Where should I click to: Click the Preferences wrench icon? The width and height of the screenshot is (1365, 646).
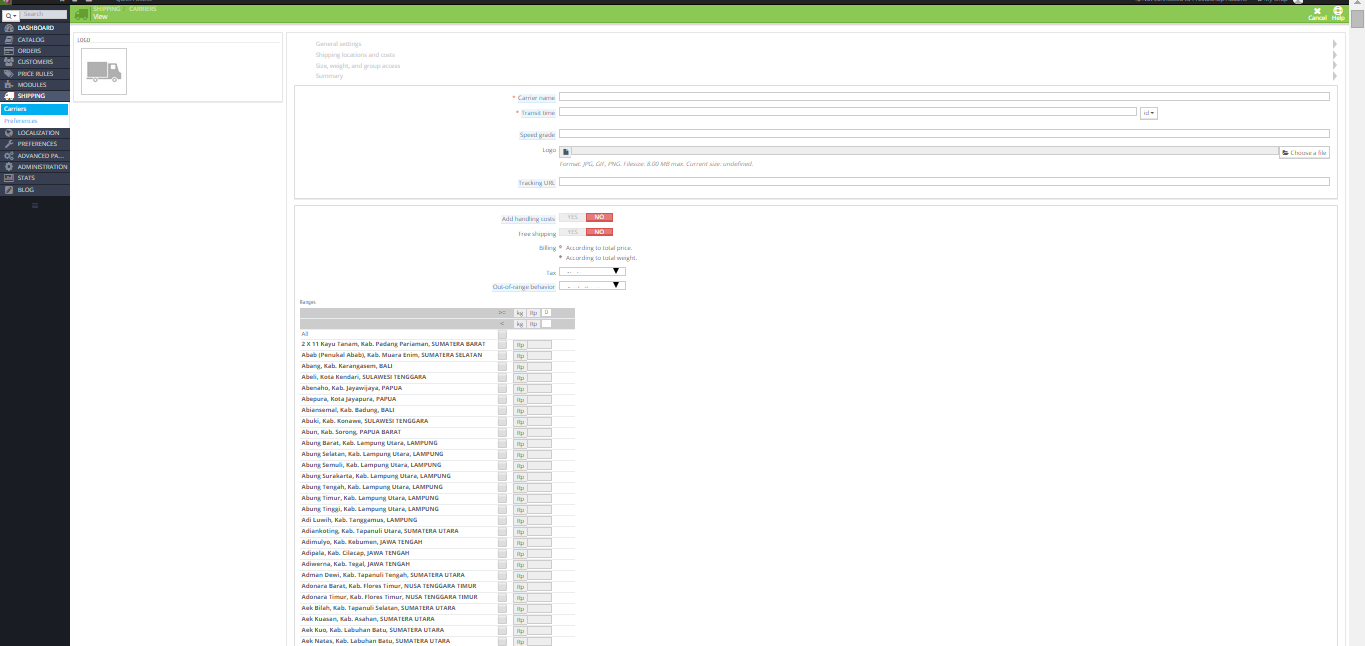pyautogui.click(x=9, y=144)
